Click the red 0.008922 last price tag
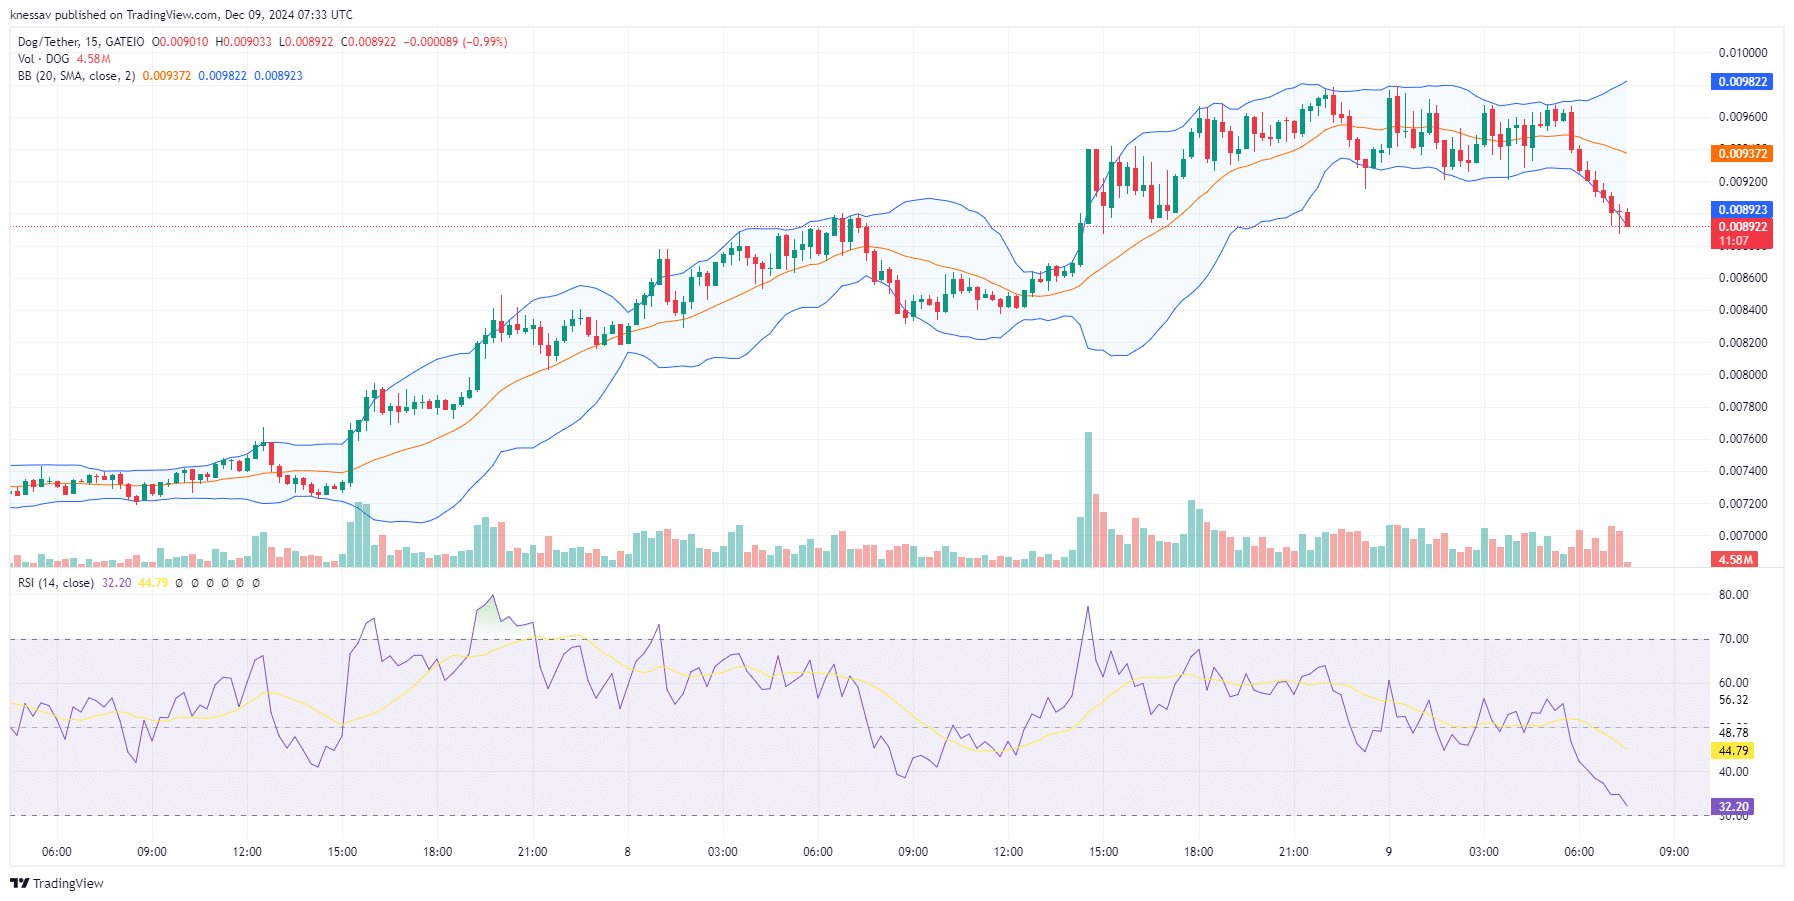The image size is (1794, 901). tap(1742, 227)
